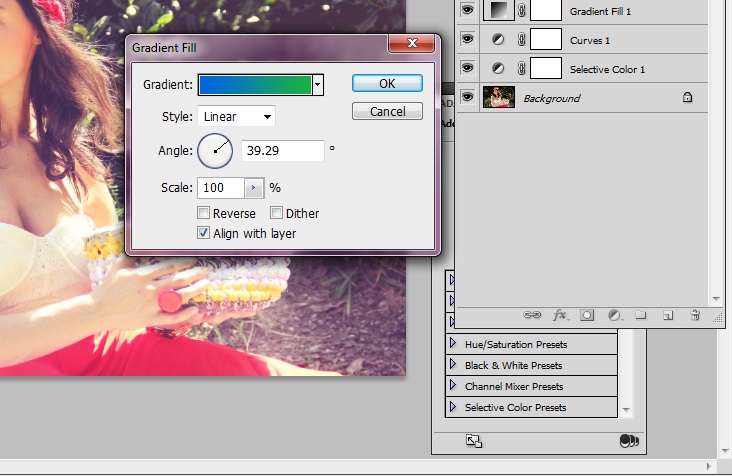
Task: Click the blue-green gradient preview swatch
Action: (255, 85)
